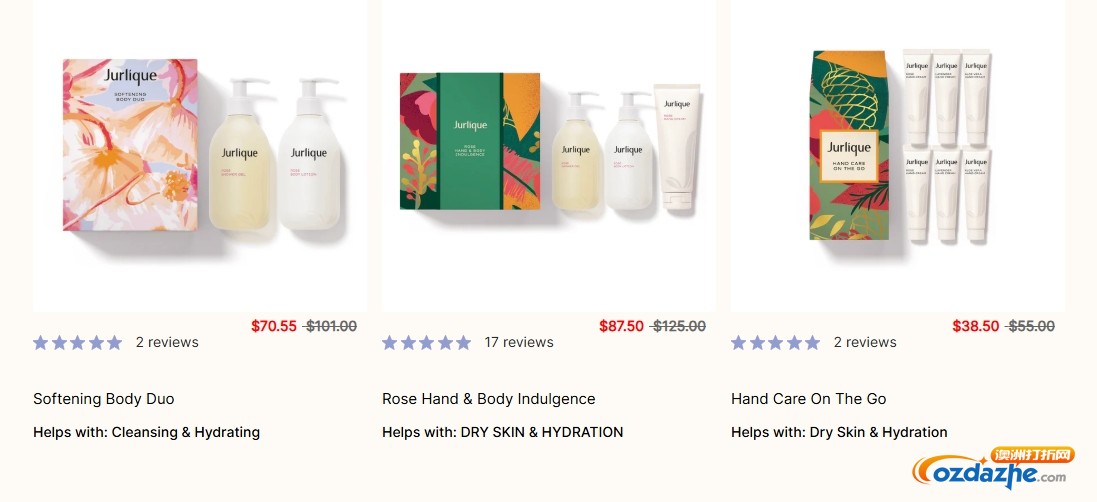Click the Helps with: Cleansing & Hydrating text
Image resolution: width=1097 pixels, height=502 pixels.
pyautogui.click(x=146, y=433)
